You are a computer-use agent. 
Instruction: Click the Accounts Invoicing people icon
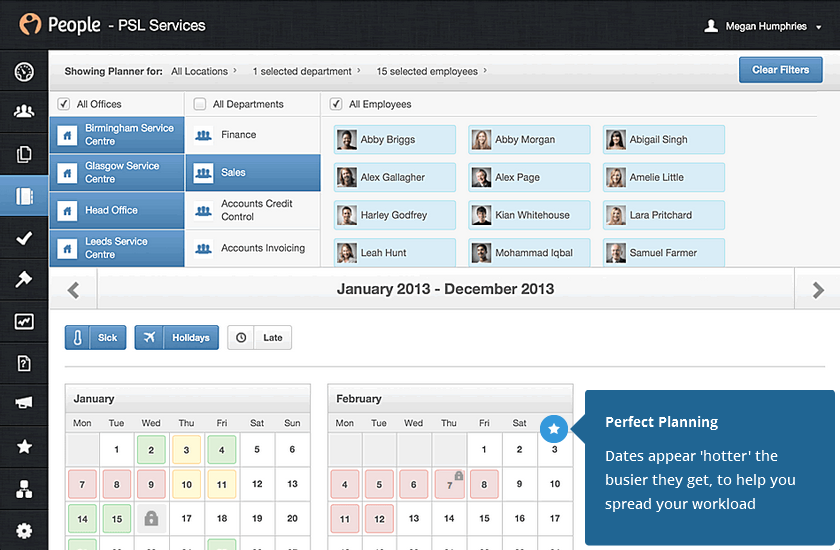coord(203,248)
